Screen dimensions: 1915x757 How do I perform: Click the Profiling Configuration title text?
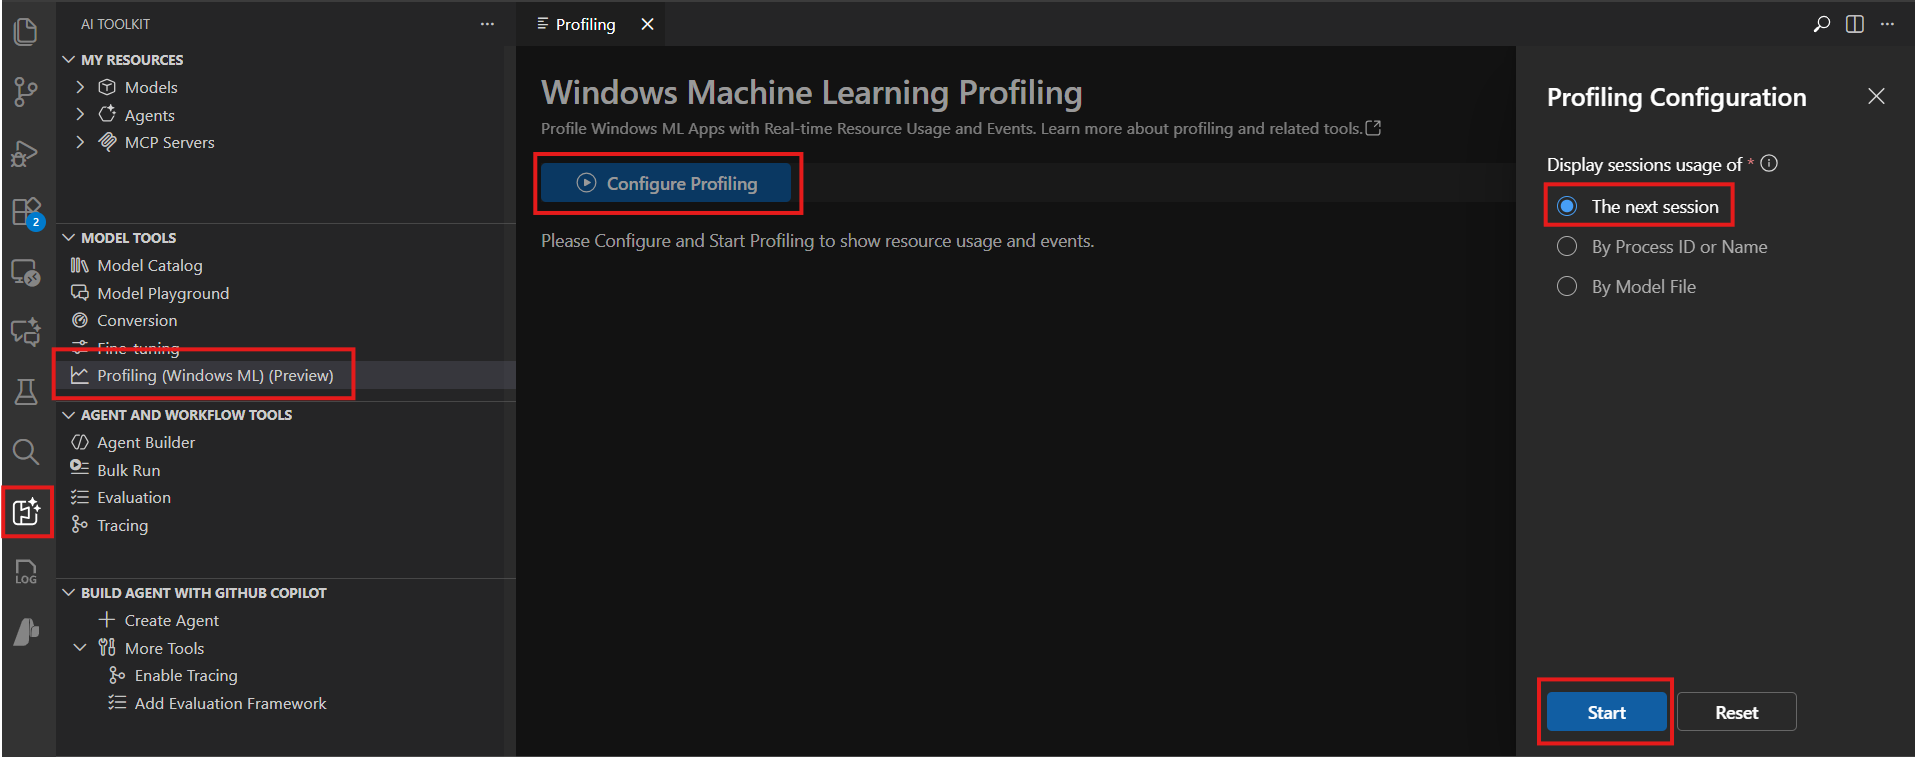pos(1676,97)
